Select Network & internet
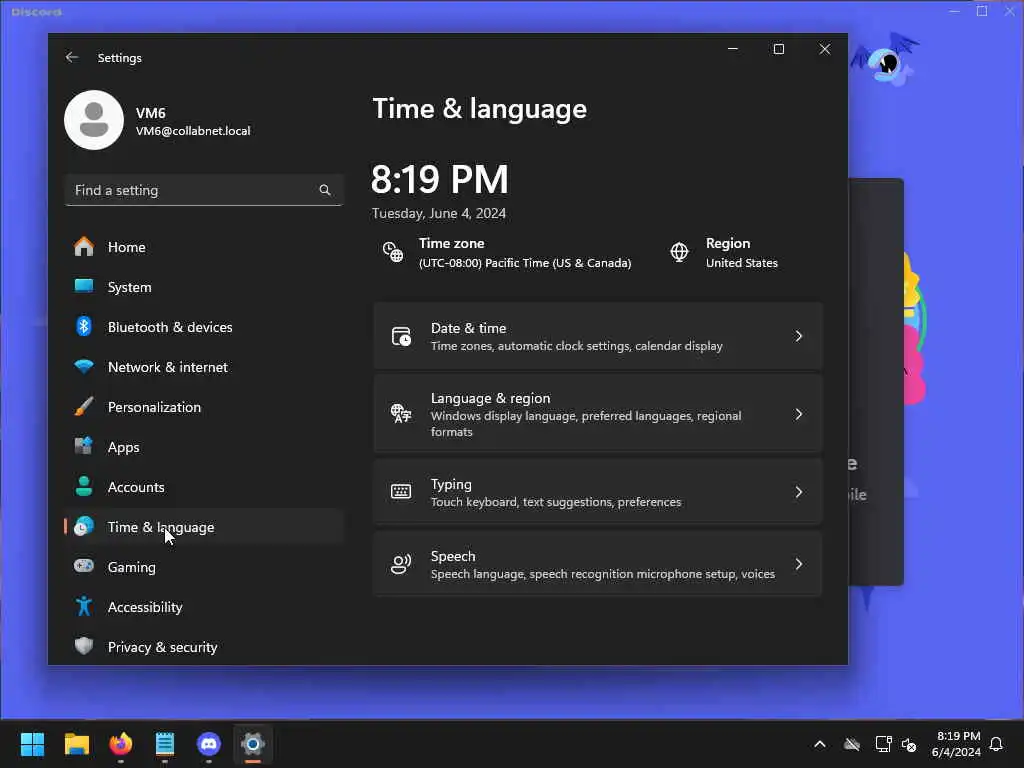 pos(204,367)
